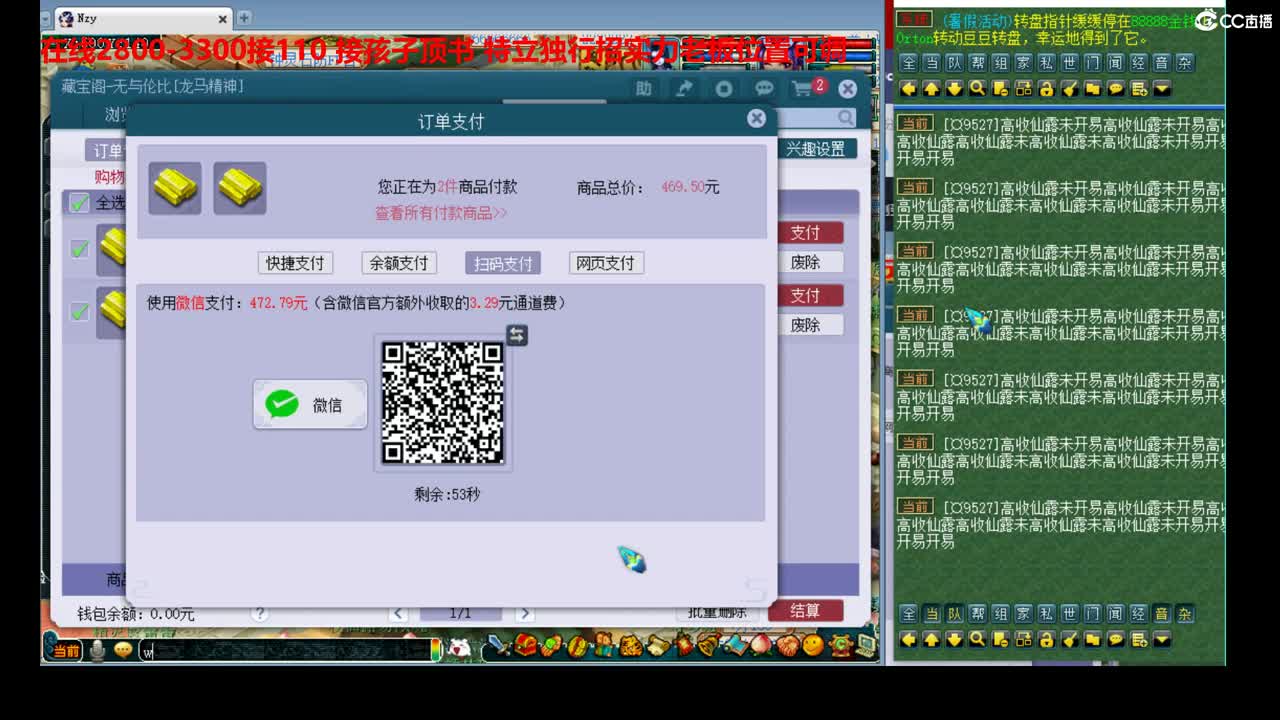Click the microphone icon in the bottom chat bar
1280x720 pixels.
(97, 650)
